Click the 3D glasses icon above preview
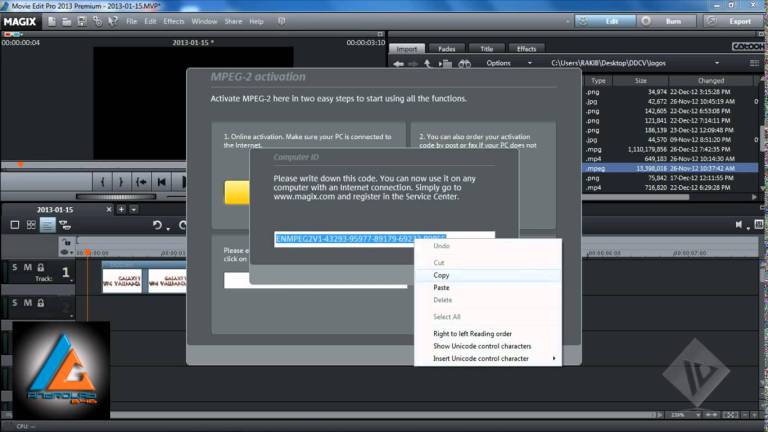 coord(13,34)
